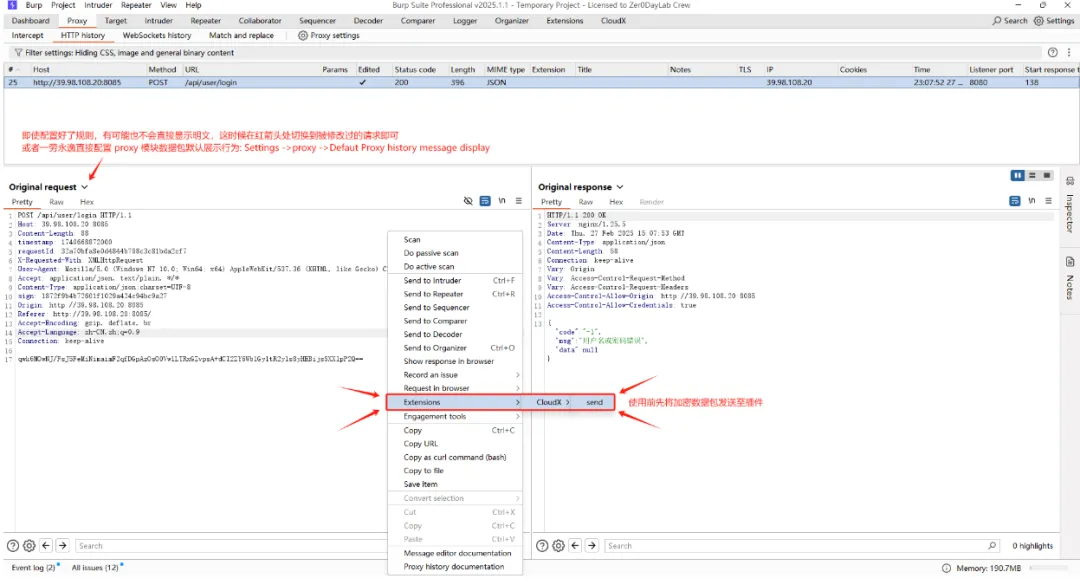
Task: Open Notes side panel icon
Action: coord(1070,262)
